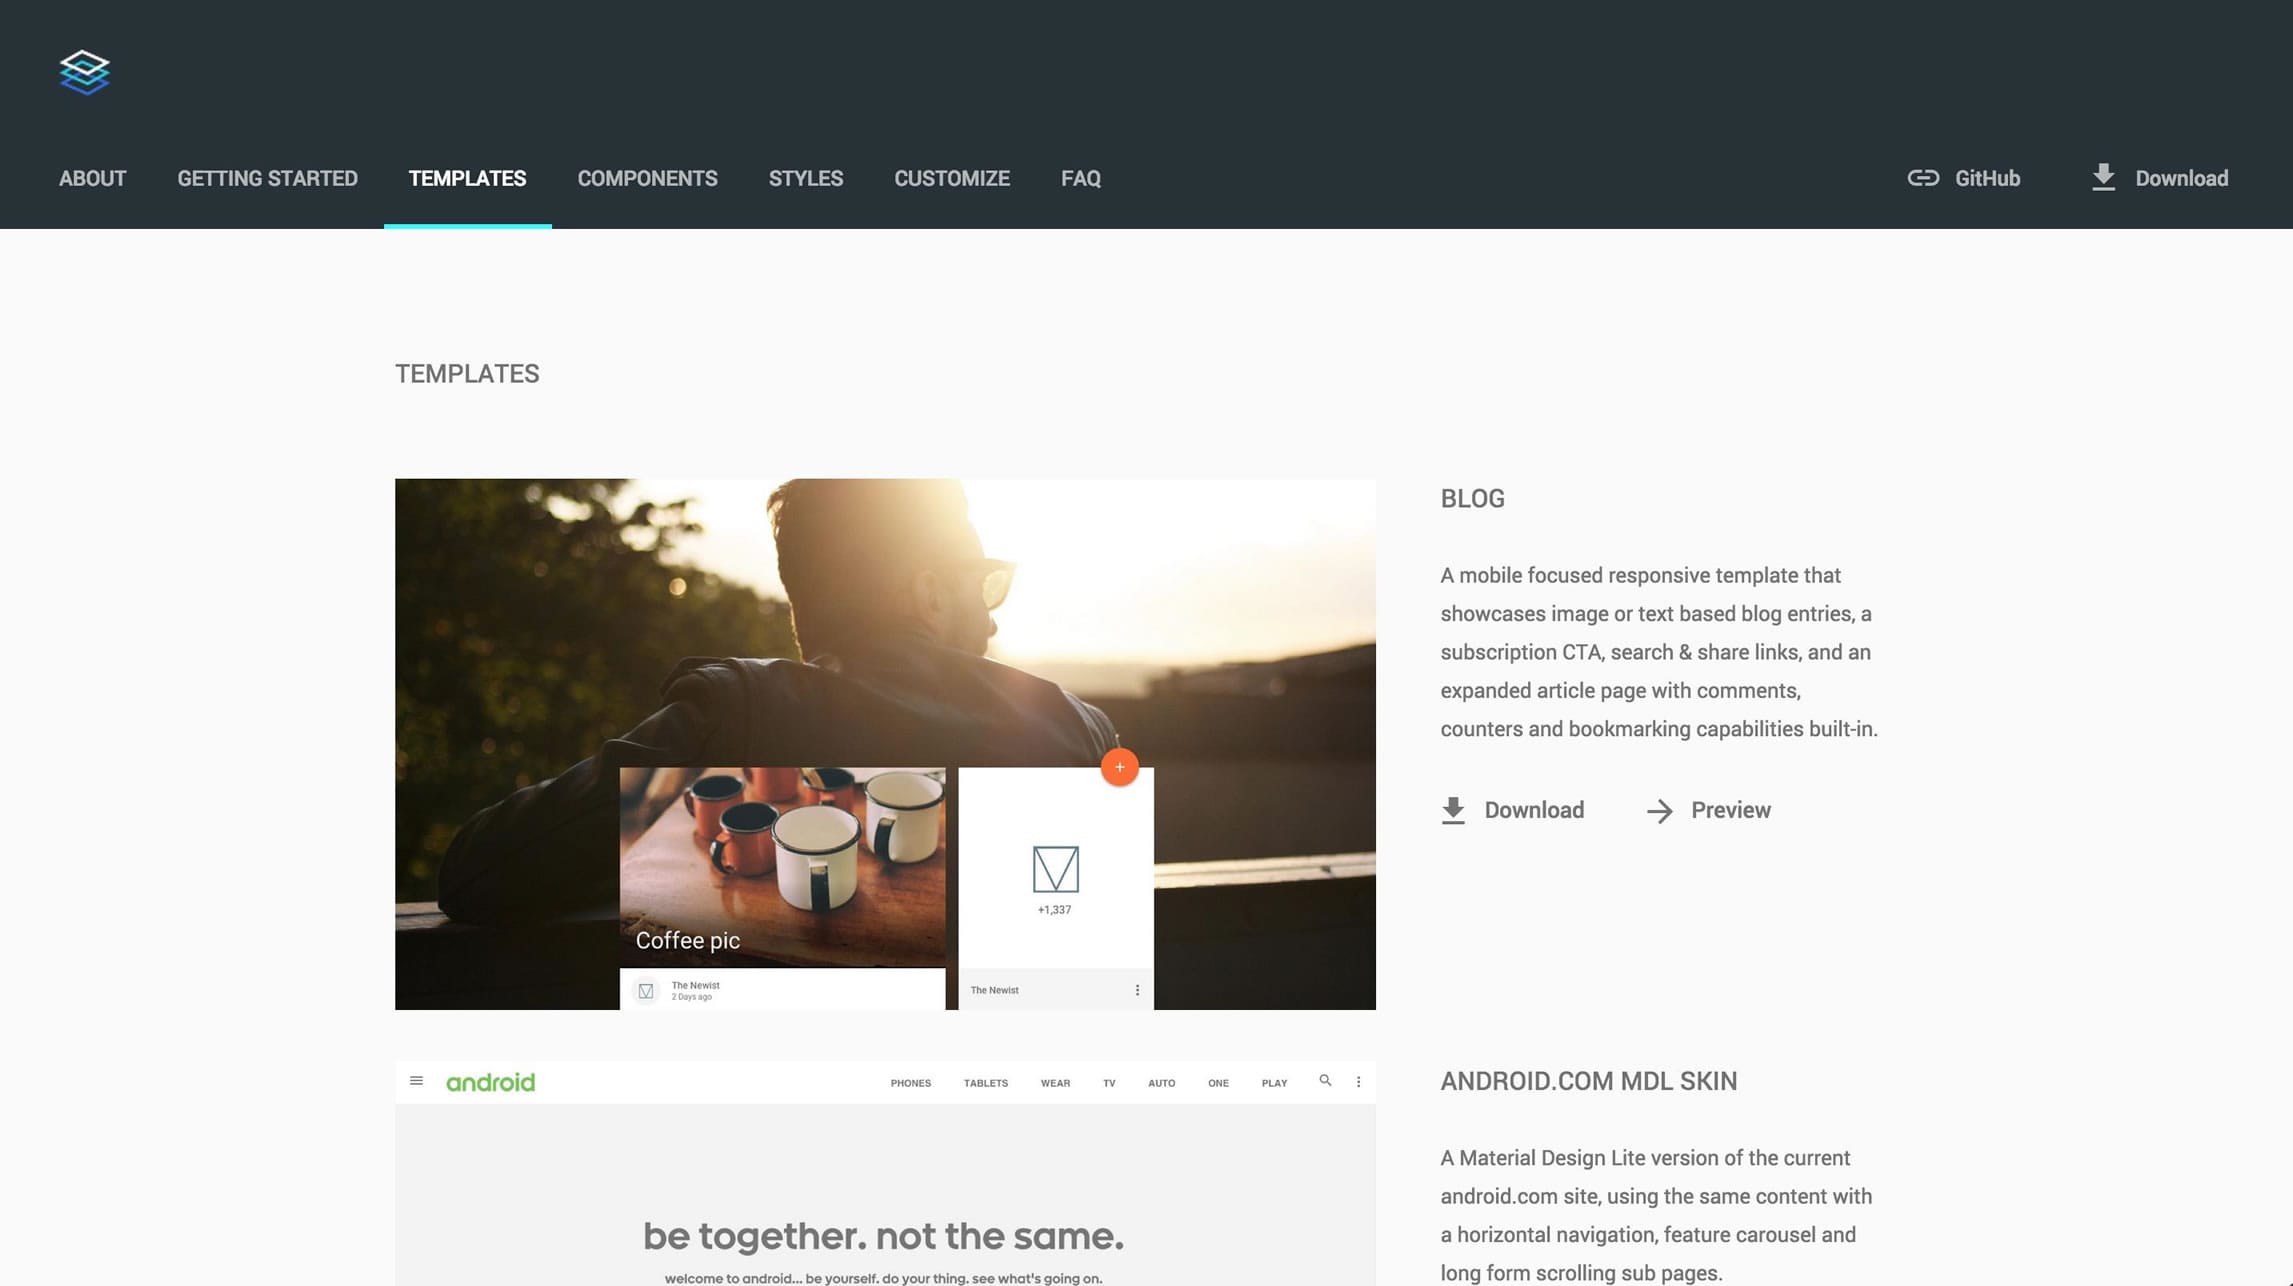The height and width of the screenshot is (1286, 2293).
Task: Click the Download arrow icon in navbar
Action: [2104, 176]
